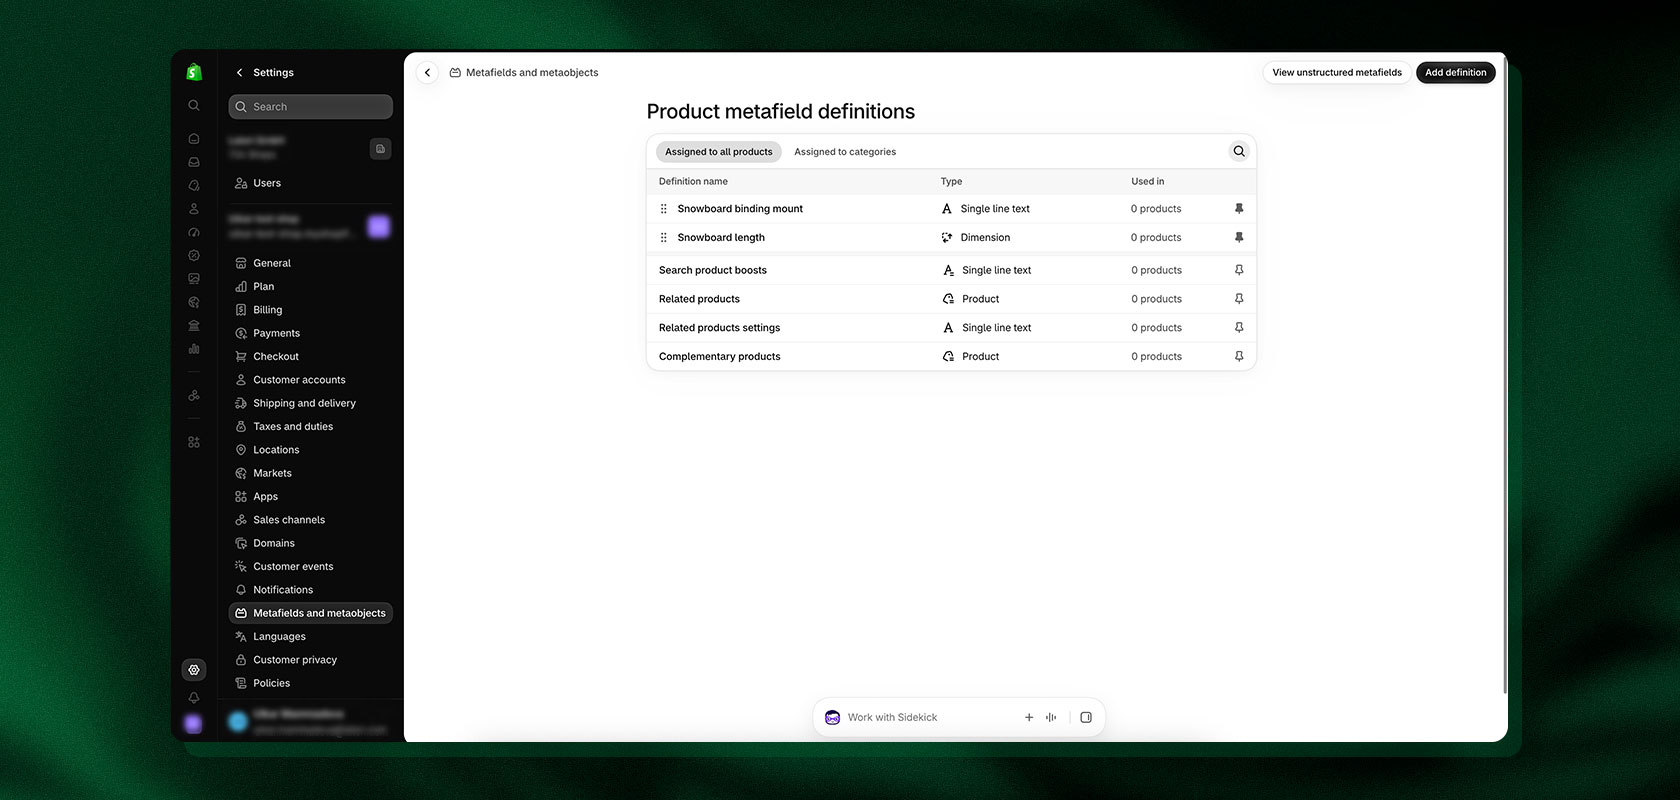Toggle Sidekick panel layout icon
This screenshot has width=1680, height=800.
1086,717
